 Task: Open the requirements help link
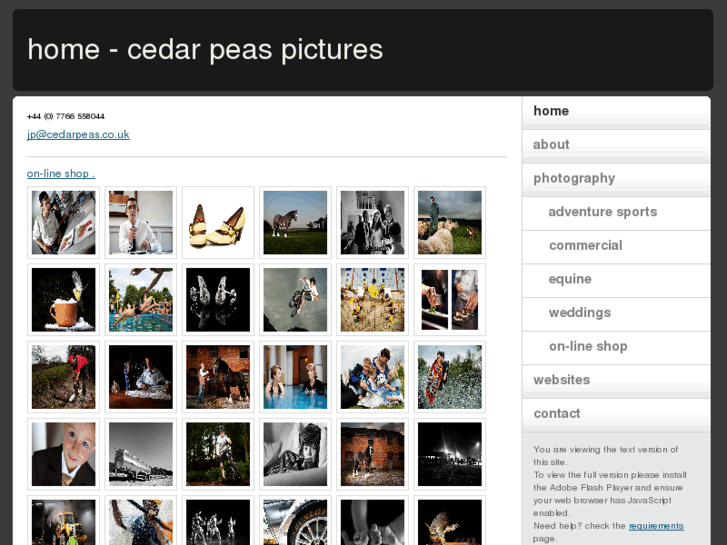[656, 526]
